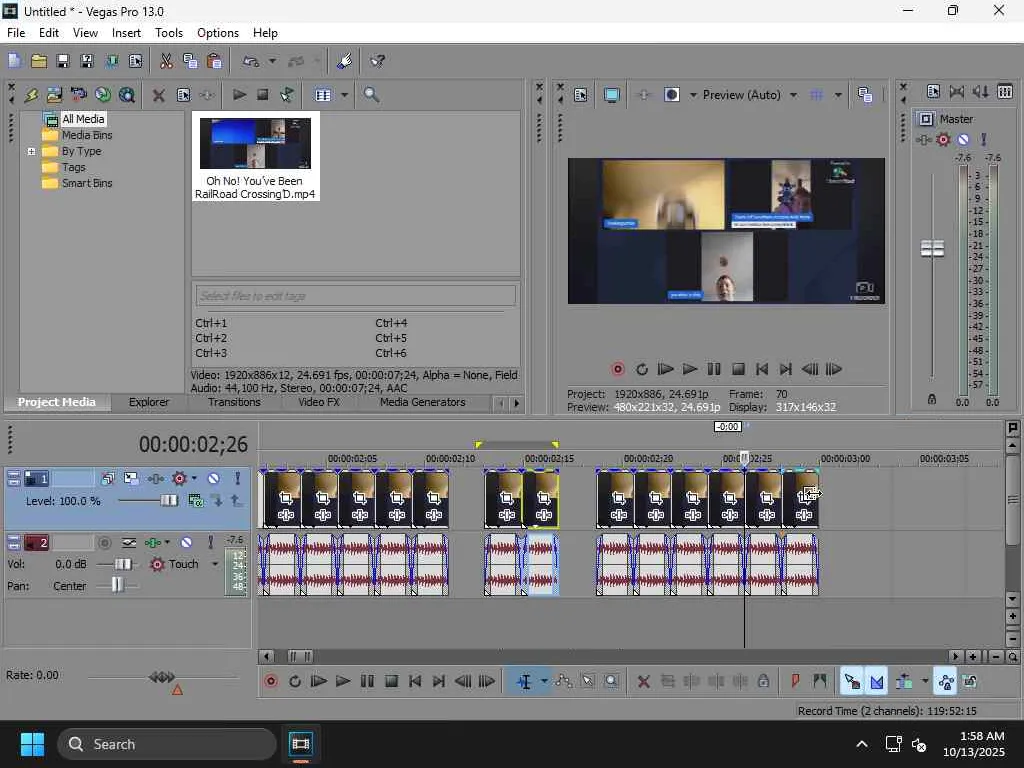This screenshot has width=1024, height=768.
Task: Open the Undo history dropdown arrow
Action: [x=272, y=61]
